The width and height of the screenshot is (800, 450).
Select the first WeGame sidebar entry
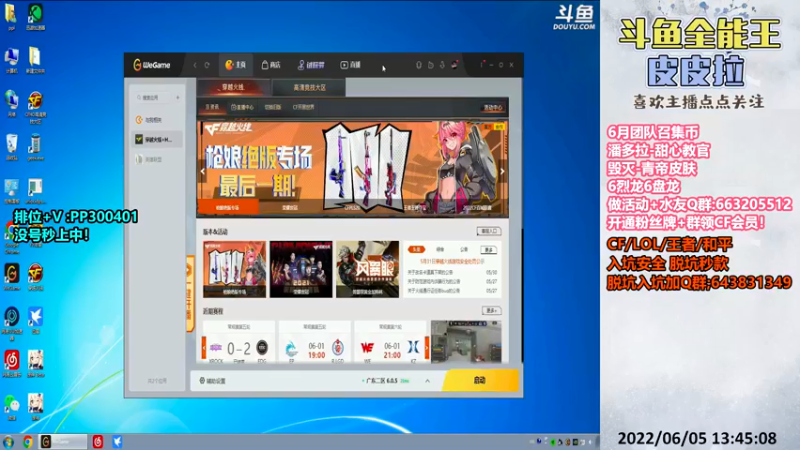[x=157, y=120]
